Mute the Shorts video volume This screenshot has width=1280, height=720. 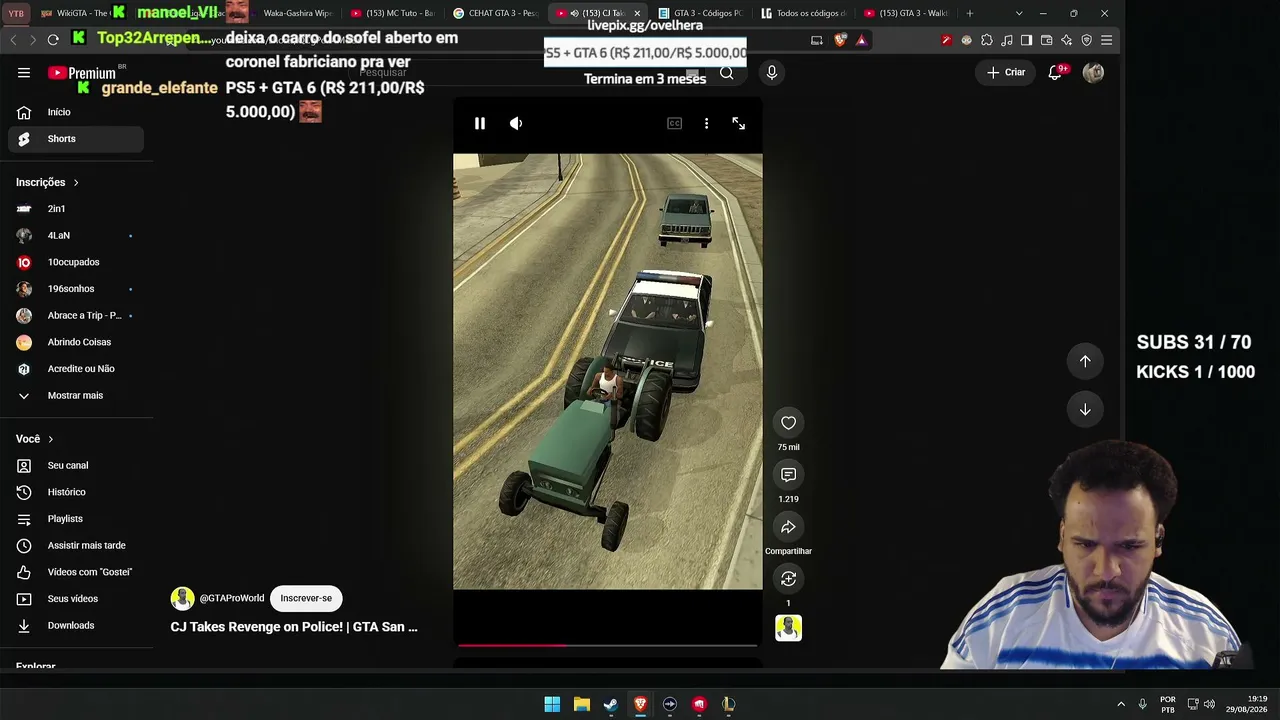click(x=516, y=124)
